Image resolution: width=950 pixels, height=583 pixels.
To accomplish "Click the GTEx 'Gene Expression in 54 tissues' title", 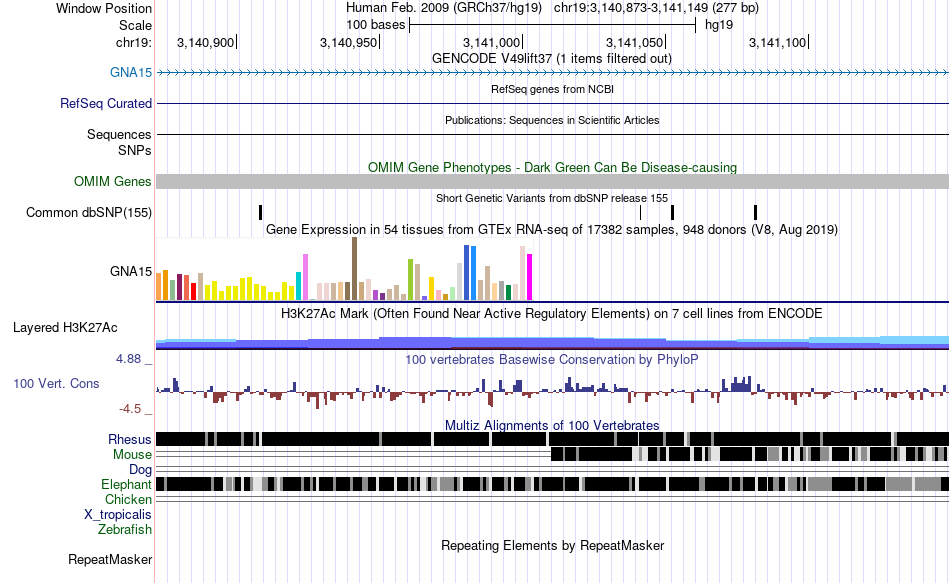I will click(x=552, y=230).
